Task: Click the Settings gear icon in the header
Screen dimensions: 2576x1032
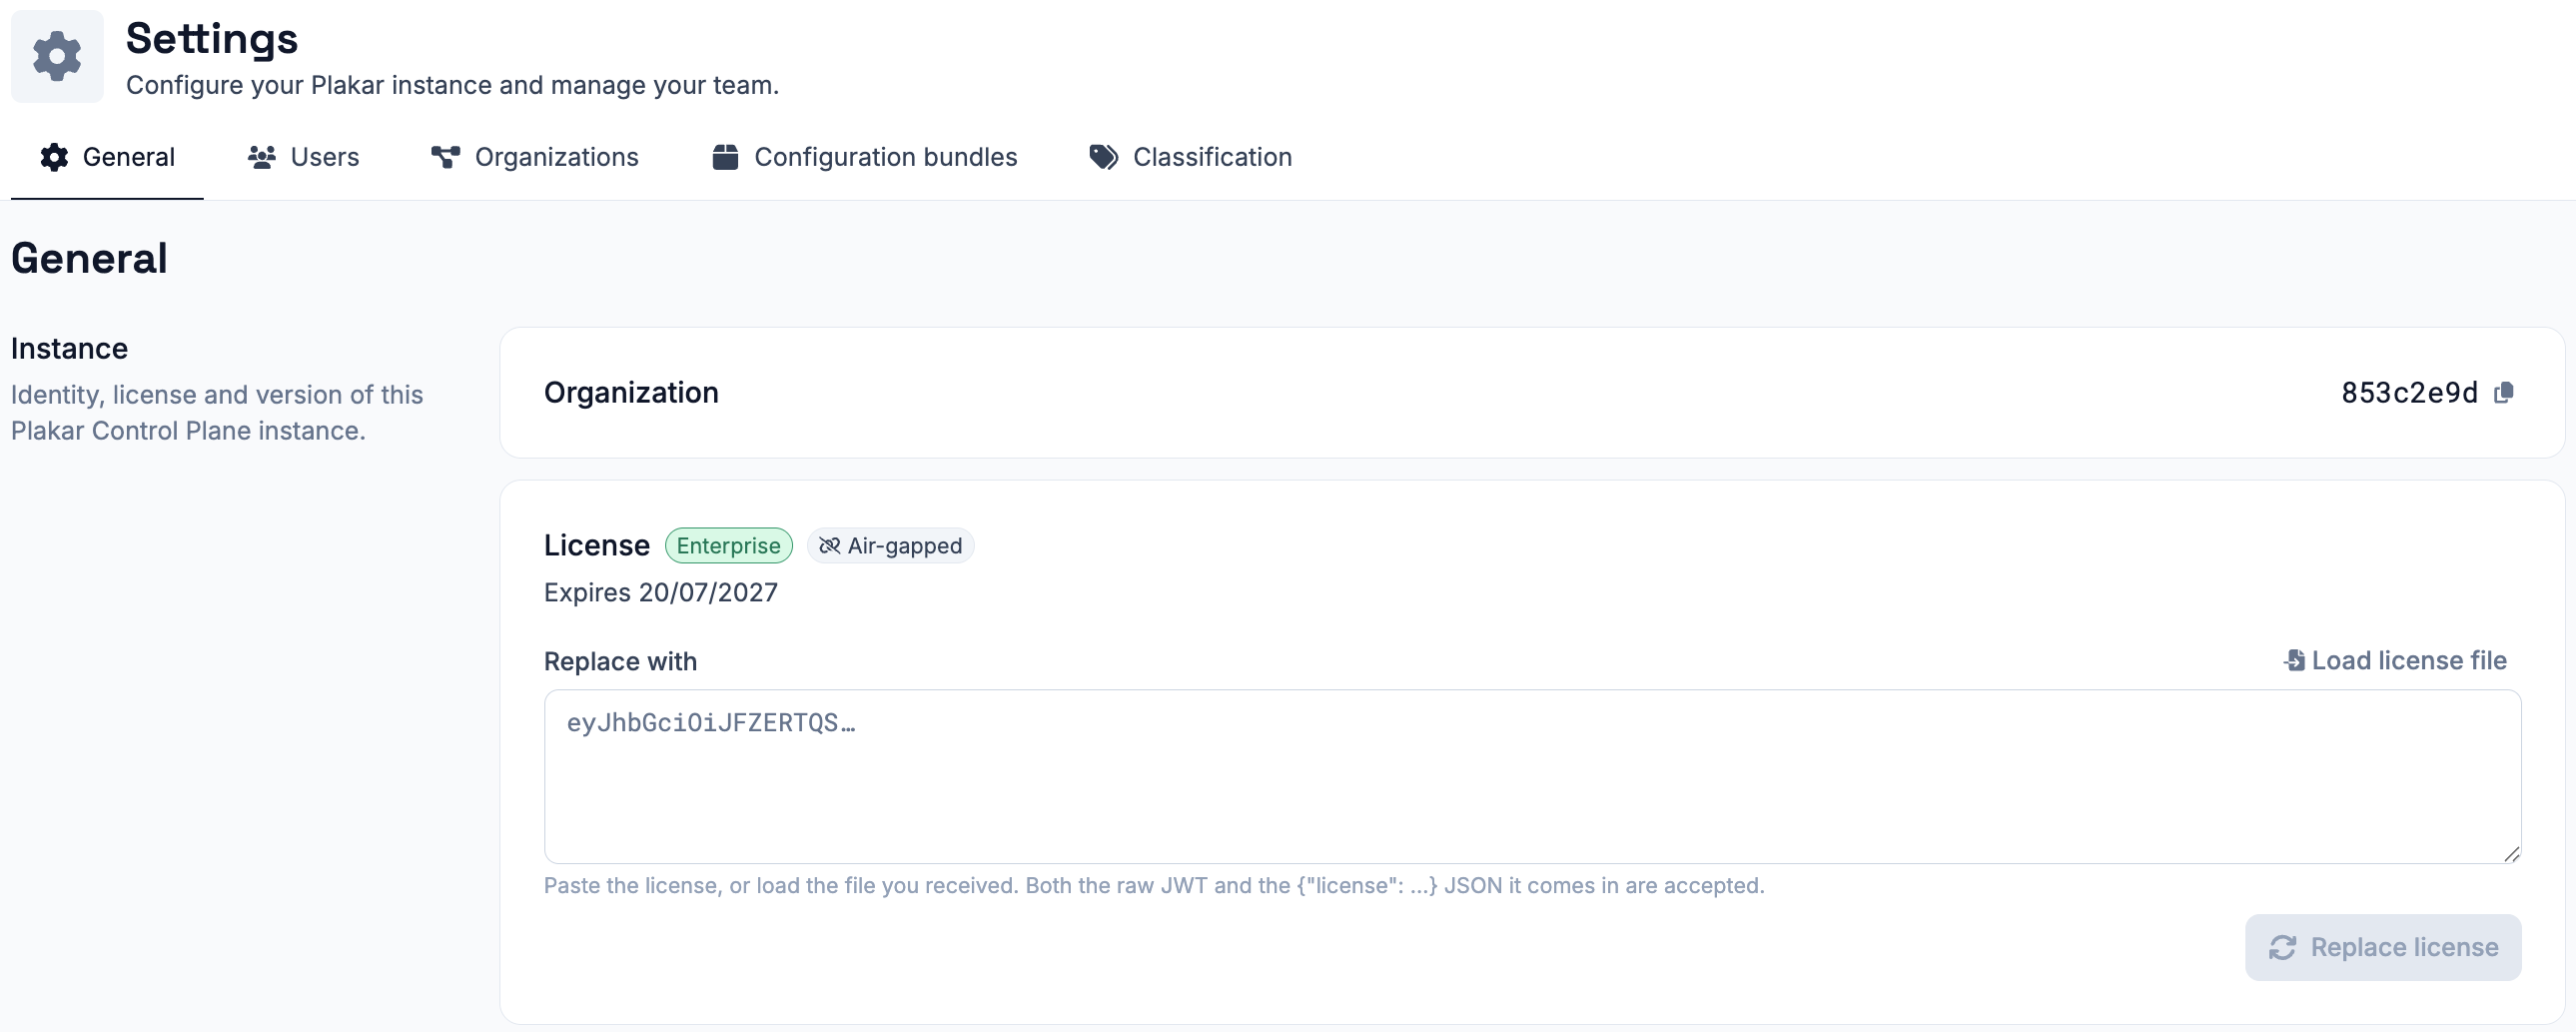Action: [x=57, y=56]
